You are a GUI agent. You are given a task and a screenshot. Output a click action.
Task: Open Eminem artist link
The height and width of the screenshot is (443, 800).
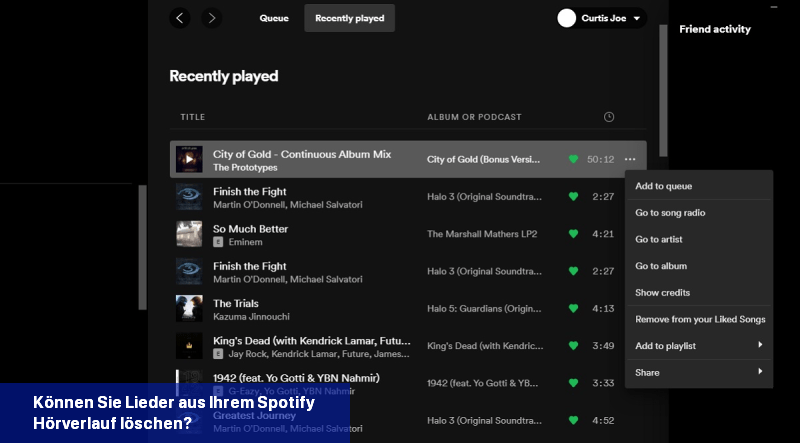tap(245, 242)
